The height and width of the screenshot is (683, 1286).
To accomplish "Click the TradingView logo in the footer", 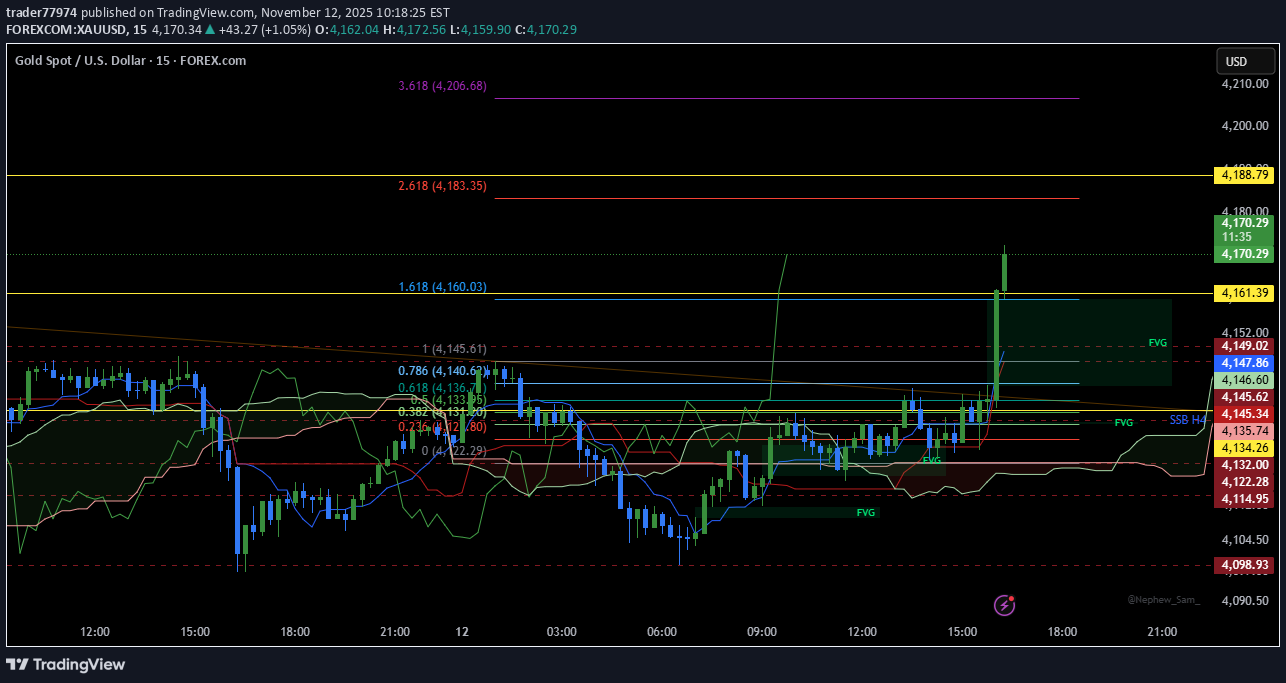I will [x=65, y=664].
